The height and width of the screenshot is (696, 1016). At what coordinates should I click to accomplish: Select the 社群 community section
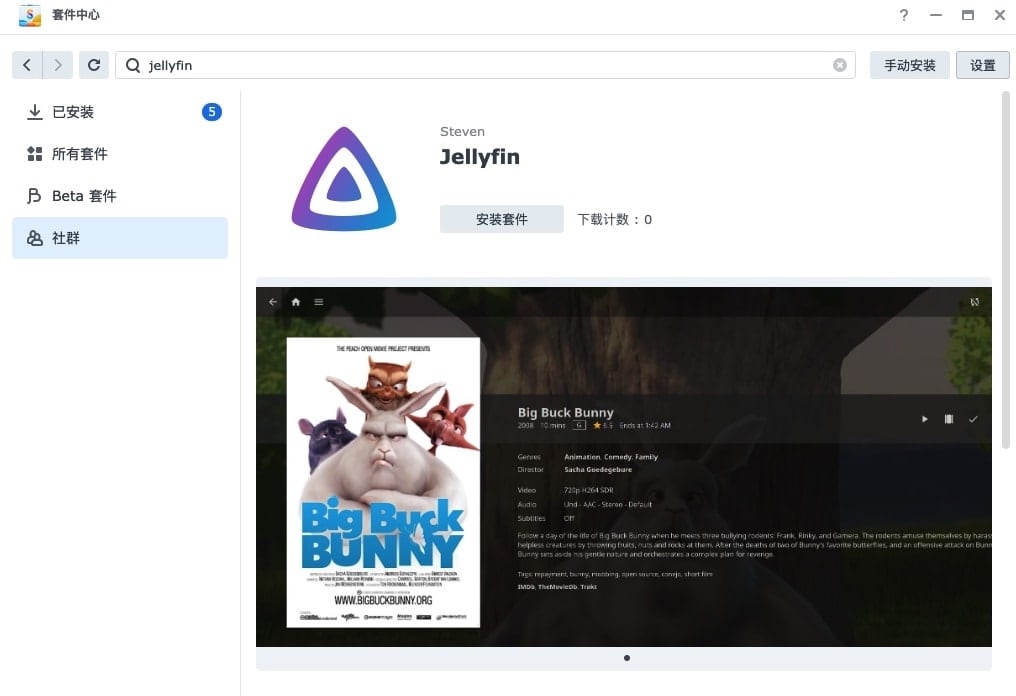[x=120, y=238]
